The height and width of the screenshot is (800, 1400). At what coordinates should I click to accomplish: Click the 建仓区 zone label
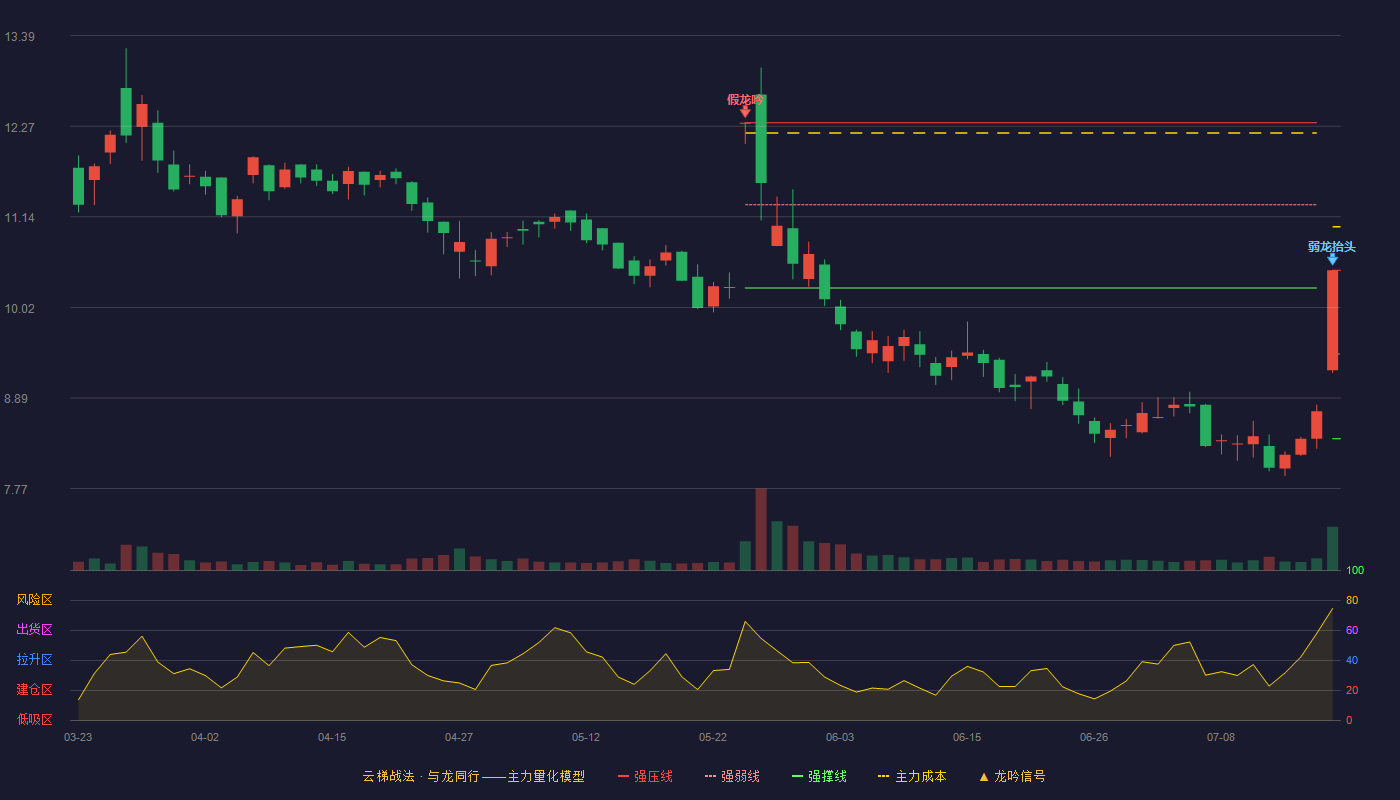click(x=34, y=690)
